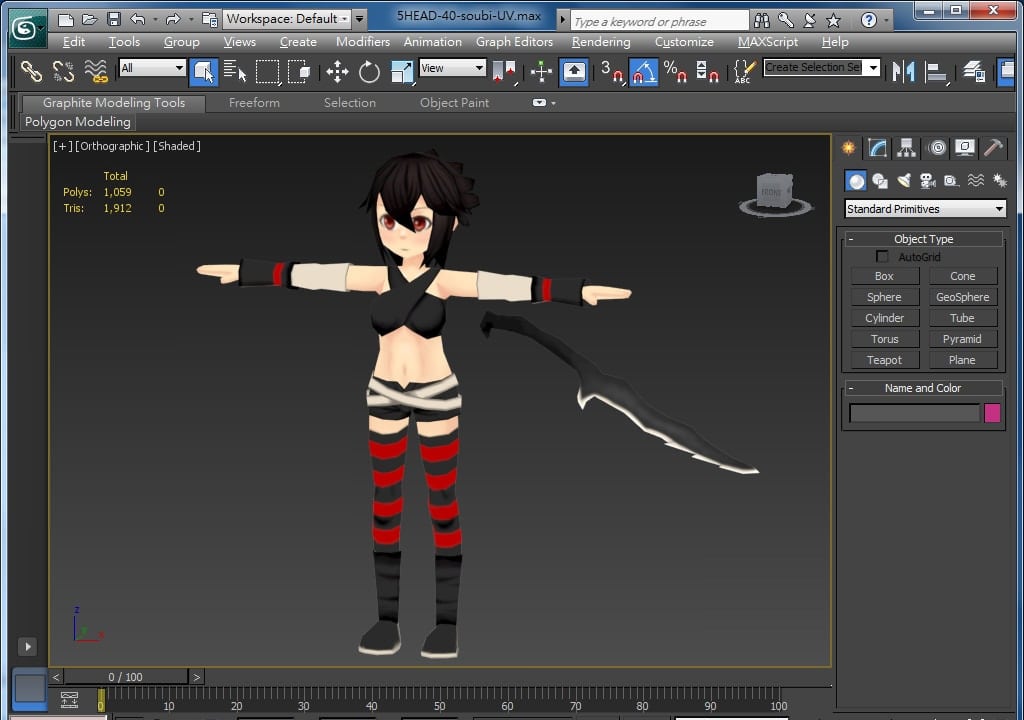Open the selection filter All dropdown

[152, 68]
